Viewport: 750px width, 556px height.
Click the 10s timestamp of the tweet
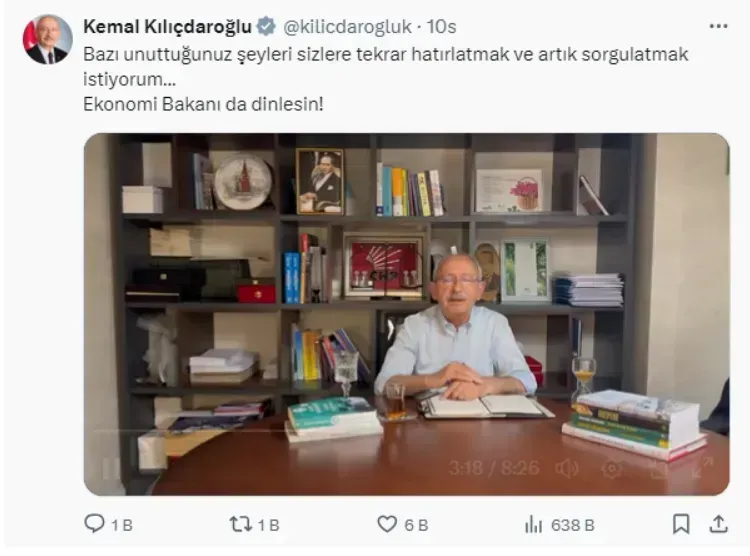click(441, 27)
